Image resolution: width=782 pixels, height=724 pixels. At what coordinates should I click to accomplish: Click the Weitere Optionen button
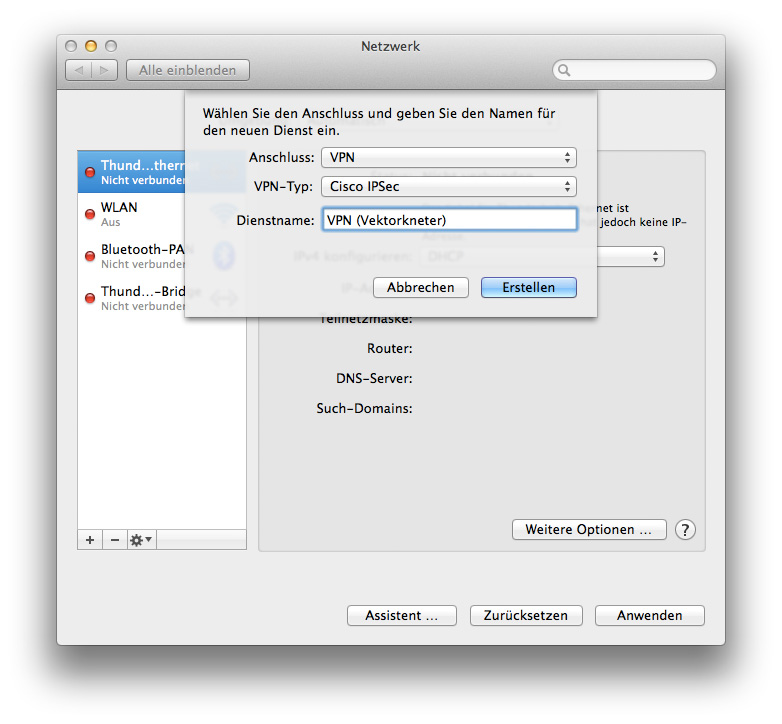click(589, 530)
